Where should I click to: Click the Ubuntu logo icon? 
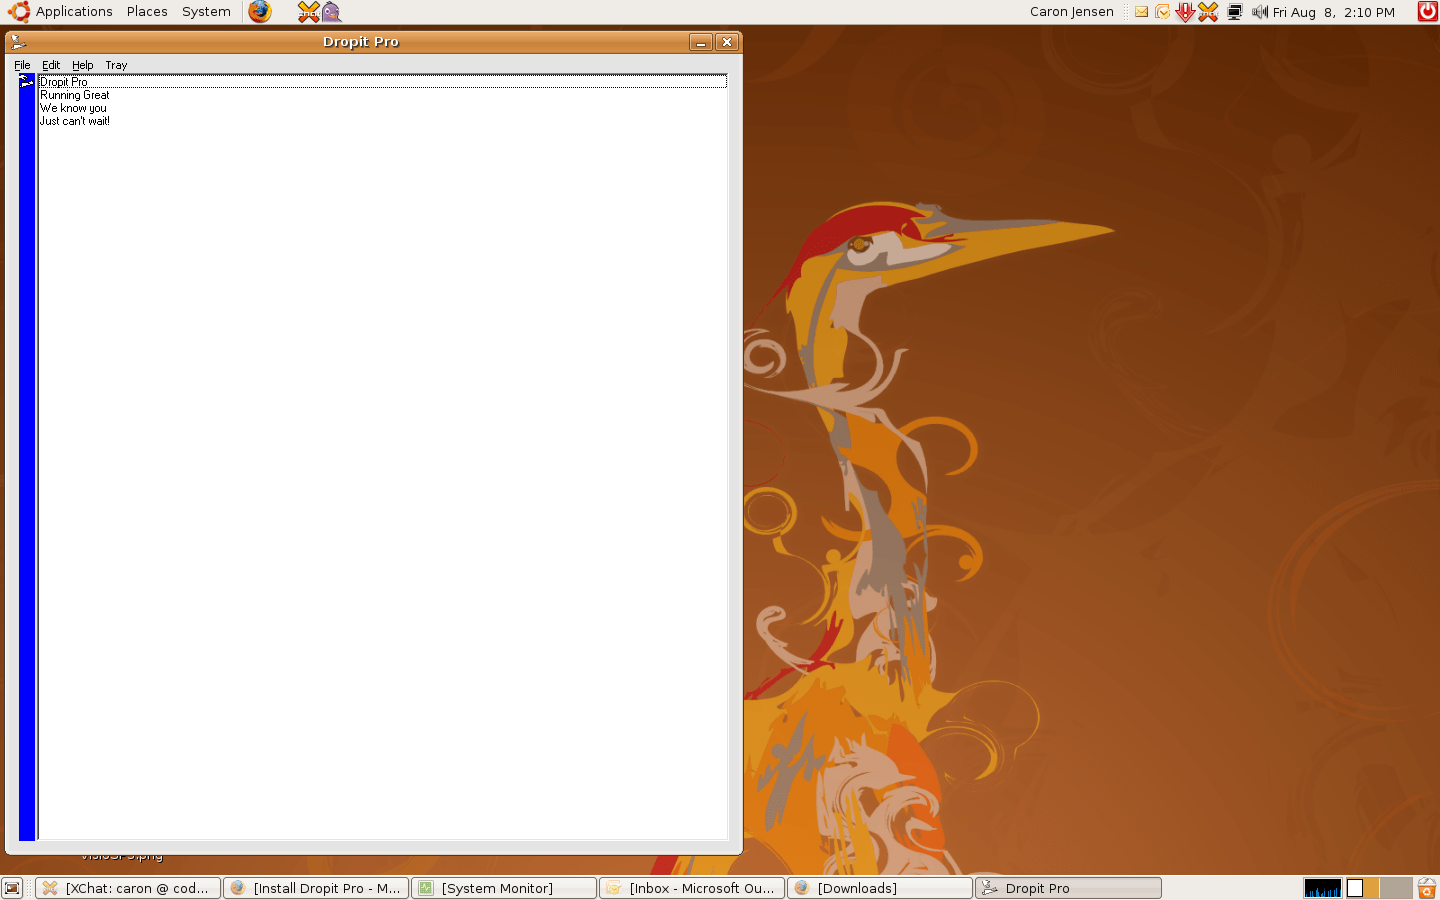[18, 12]
